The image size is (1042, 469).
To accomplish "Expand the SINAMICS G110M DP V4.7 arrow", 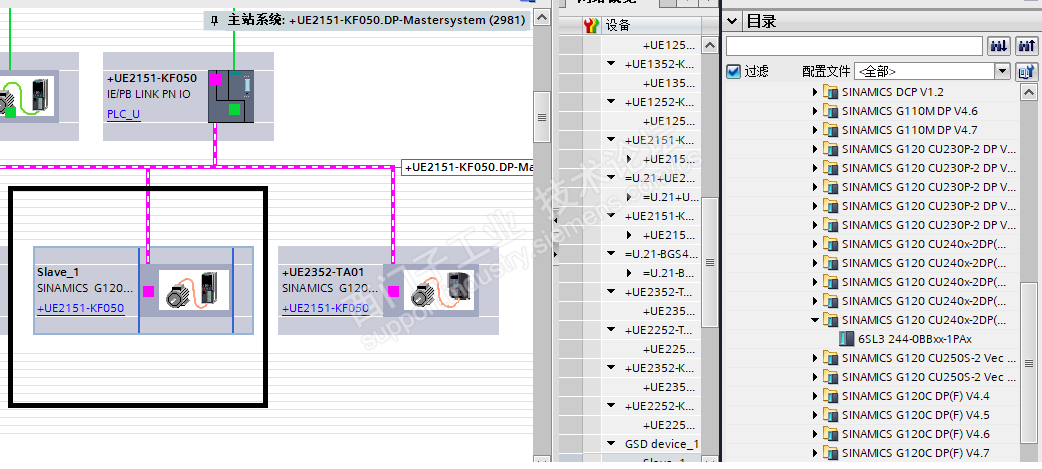I will pos(815,130).
